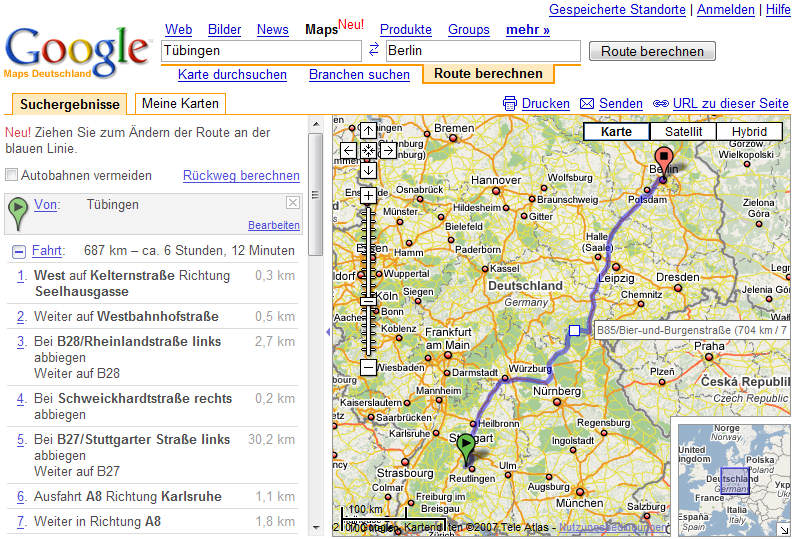This screenshot has width=794, height=539.
Task: Click the destination field containing Berlin
Action: click(x=483, y=51)
